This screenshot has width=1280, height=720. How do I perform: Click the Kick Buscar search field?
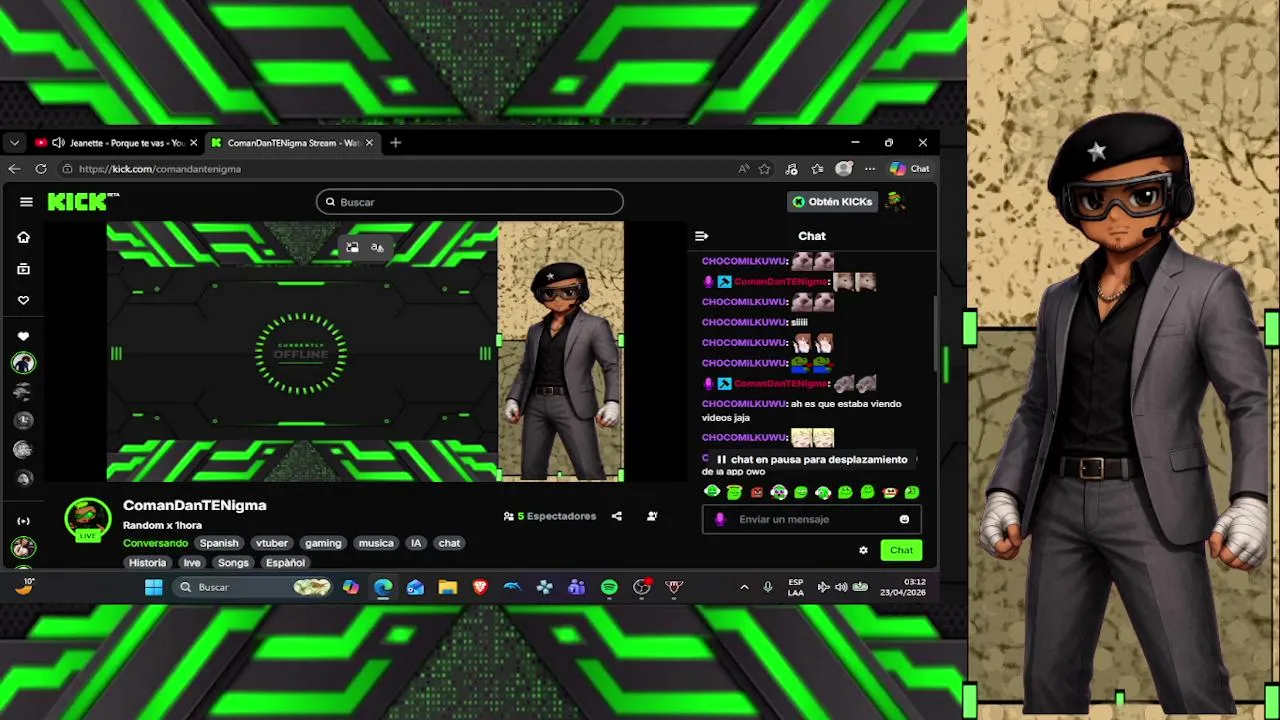470,202
